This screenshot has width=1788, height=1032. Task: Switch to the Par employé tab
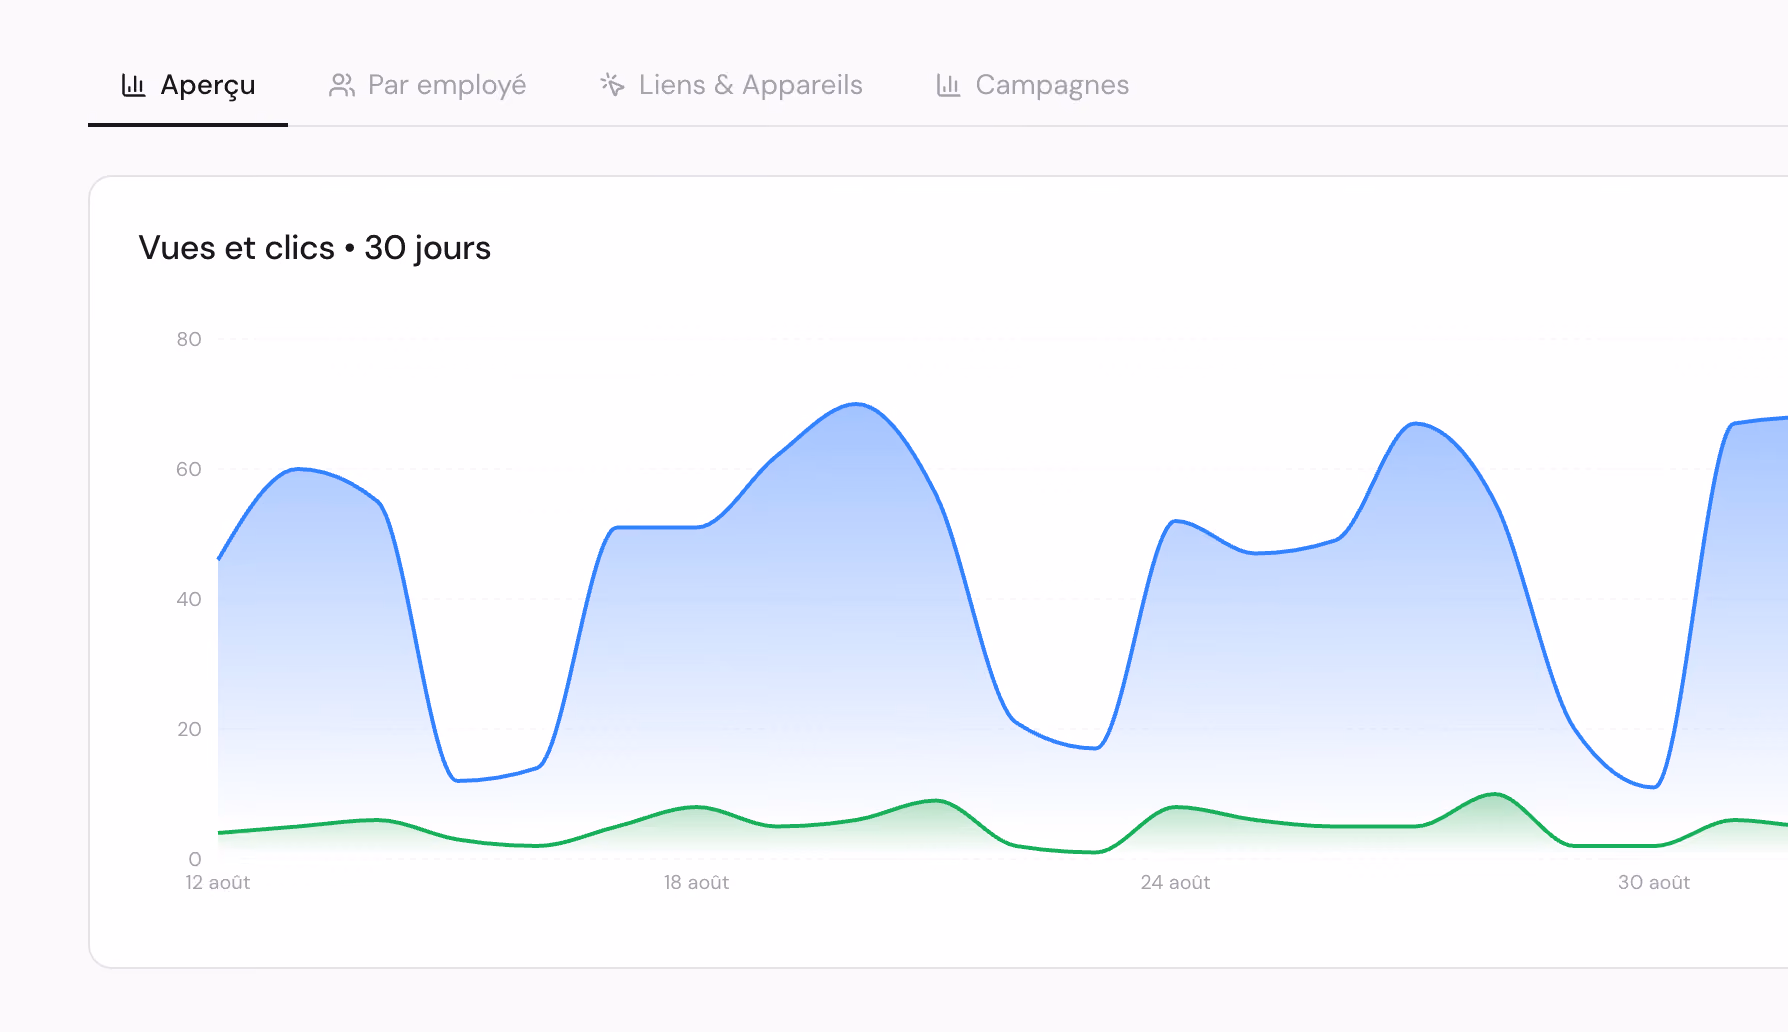[427, 85]
